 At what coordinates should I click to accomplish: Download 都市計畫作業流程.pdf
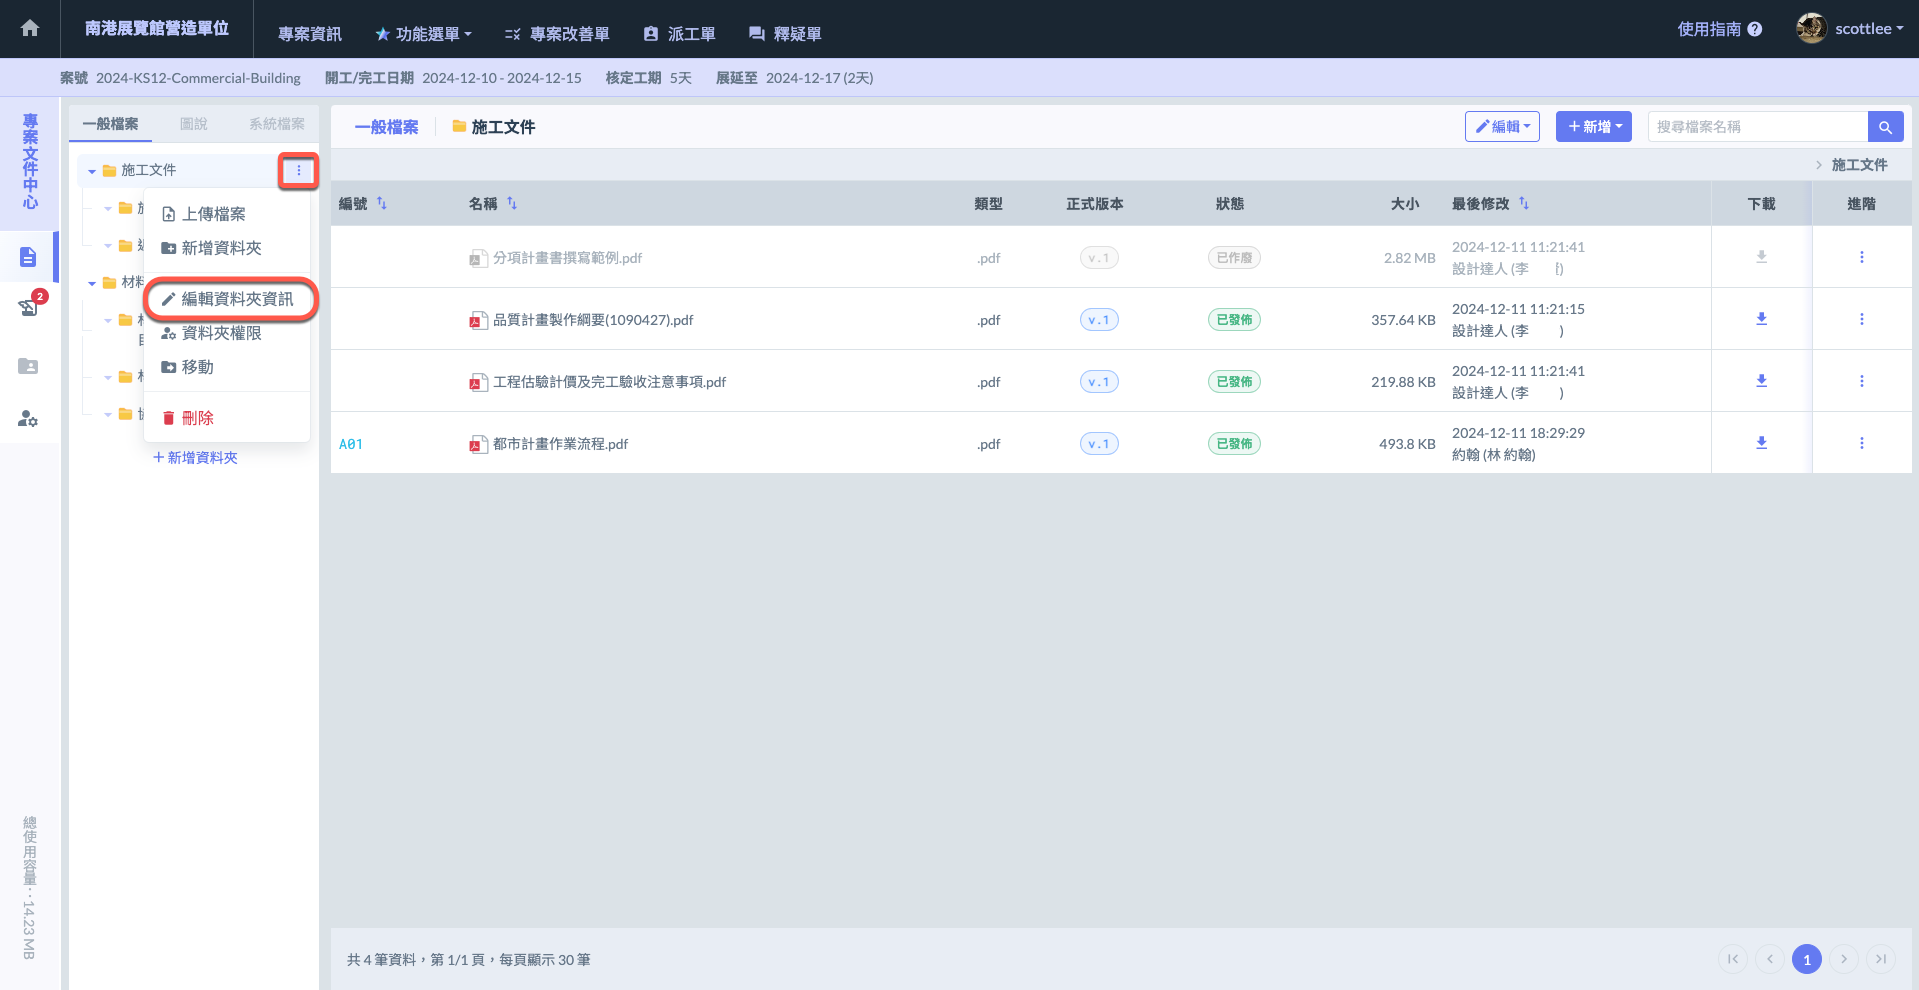tap(1761, 443)
